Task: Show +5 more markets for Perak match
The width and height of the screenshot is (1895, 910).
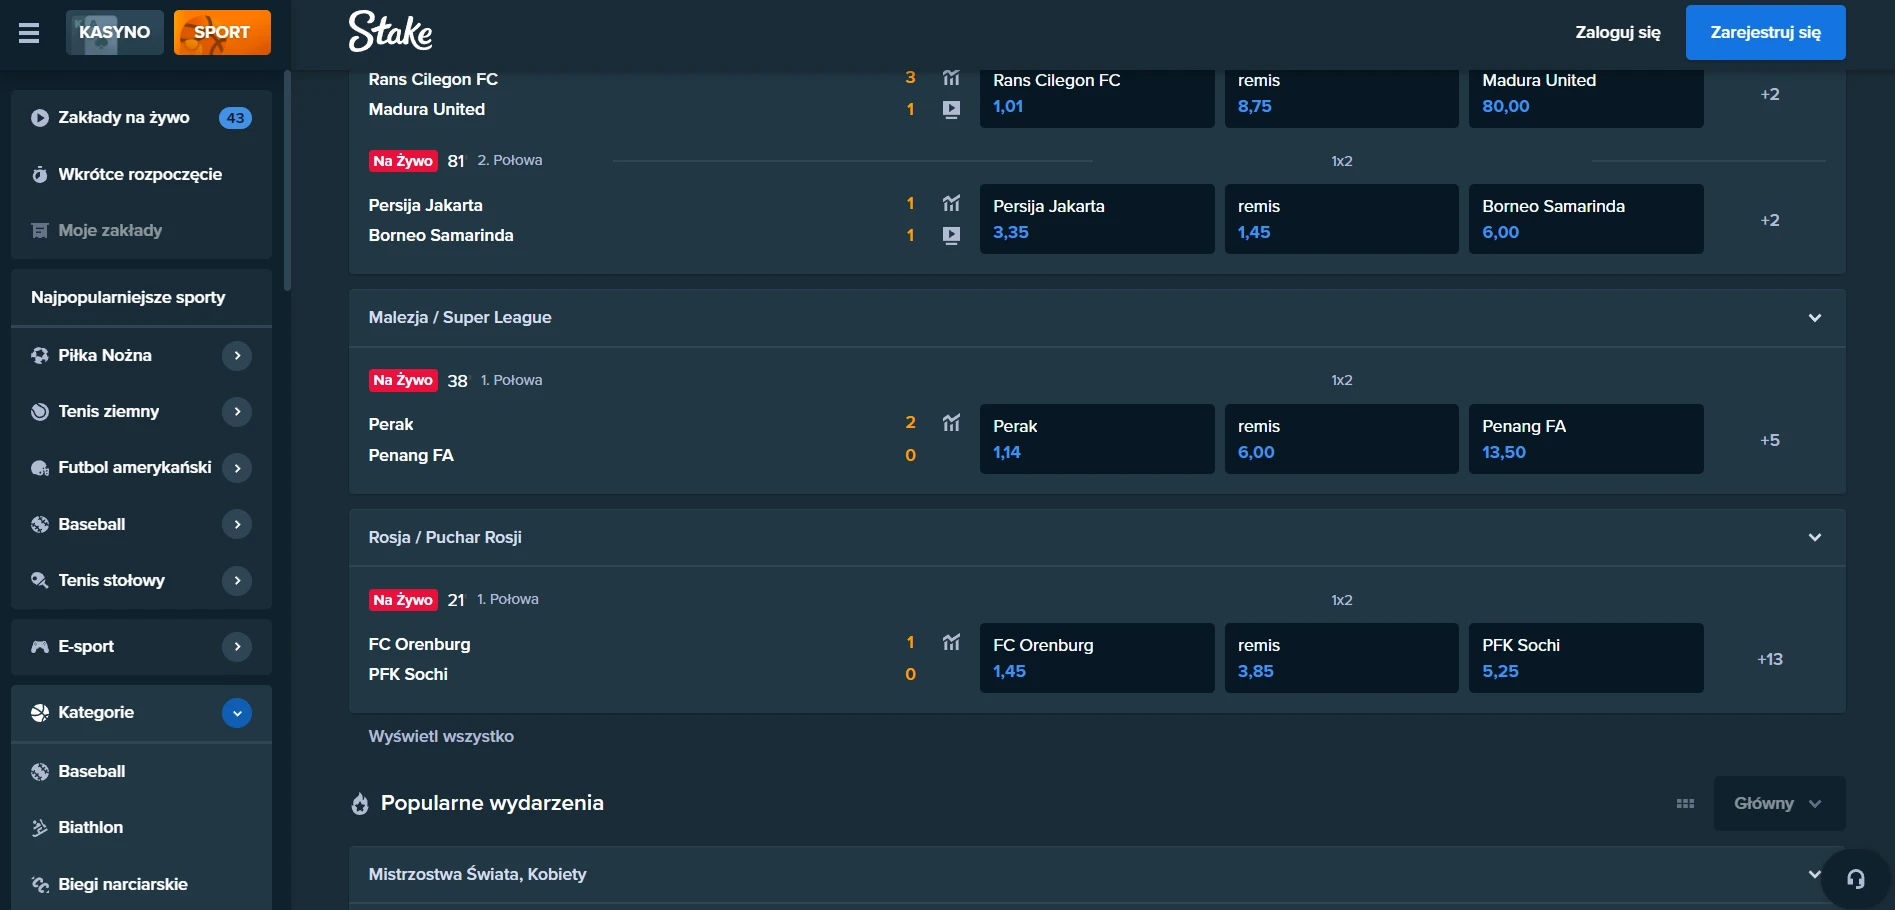Action: [x=1770, y=440]
